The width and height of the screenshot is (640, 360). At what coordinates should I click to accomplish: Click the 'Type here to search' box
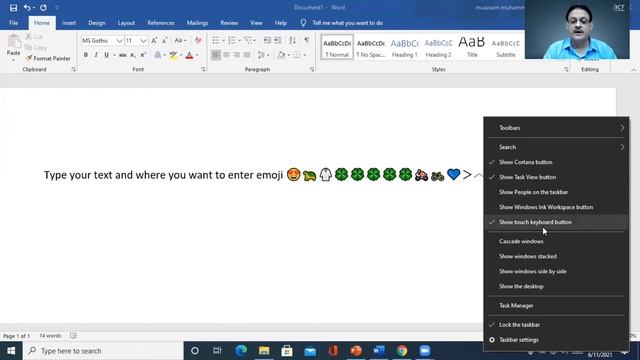103,351
